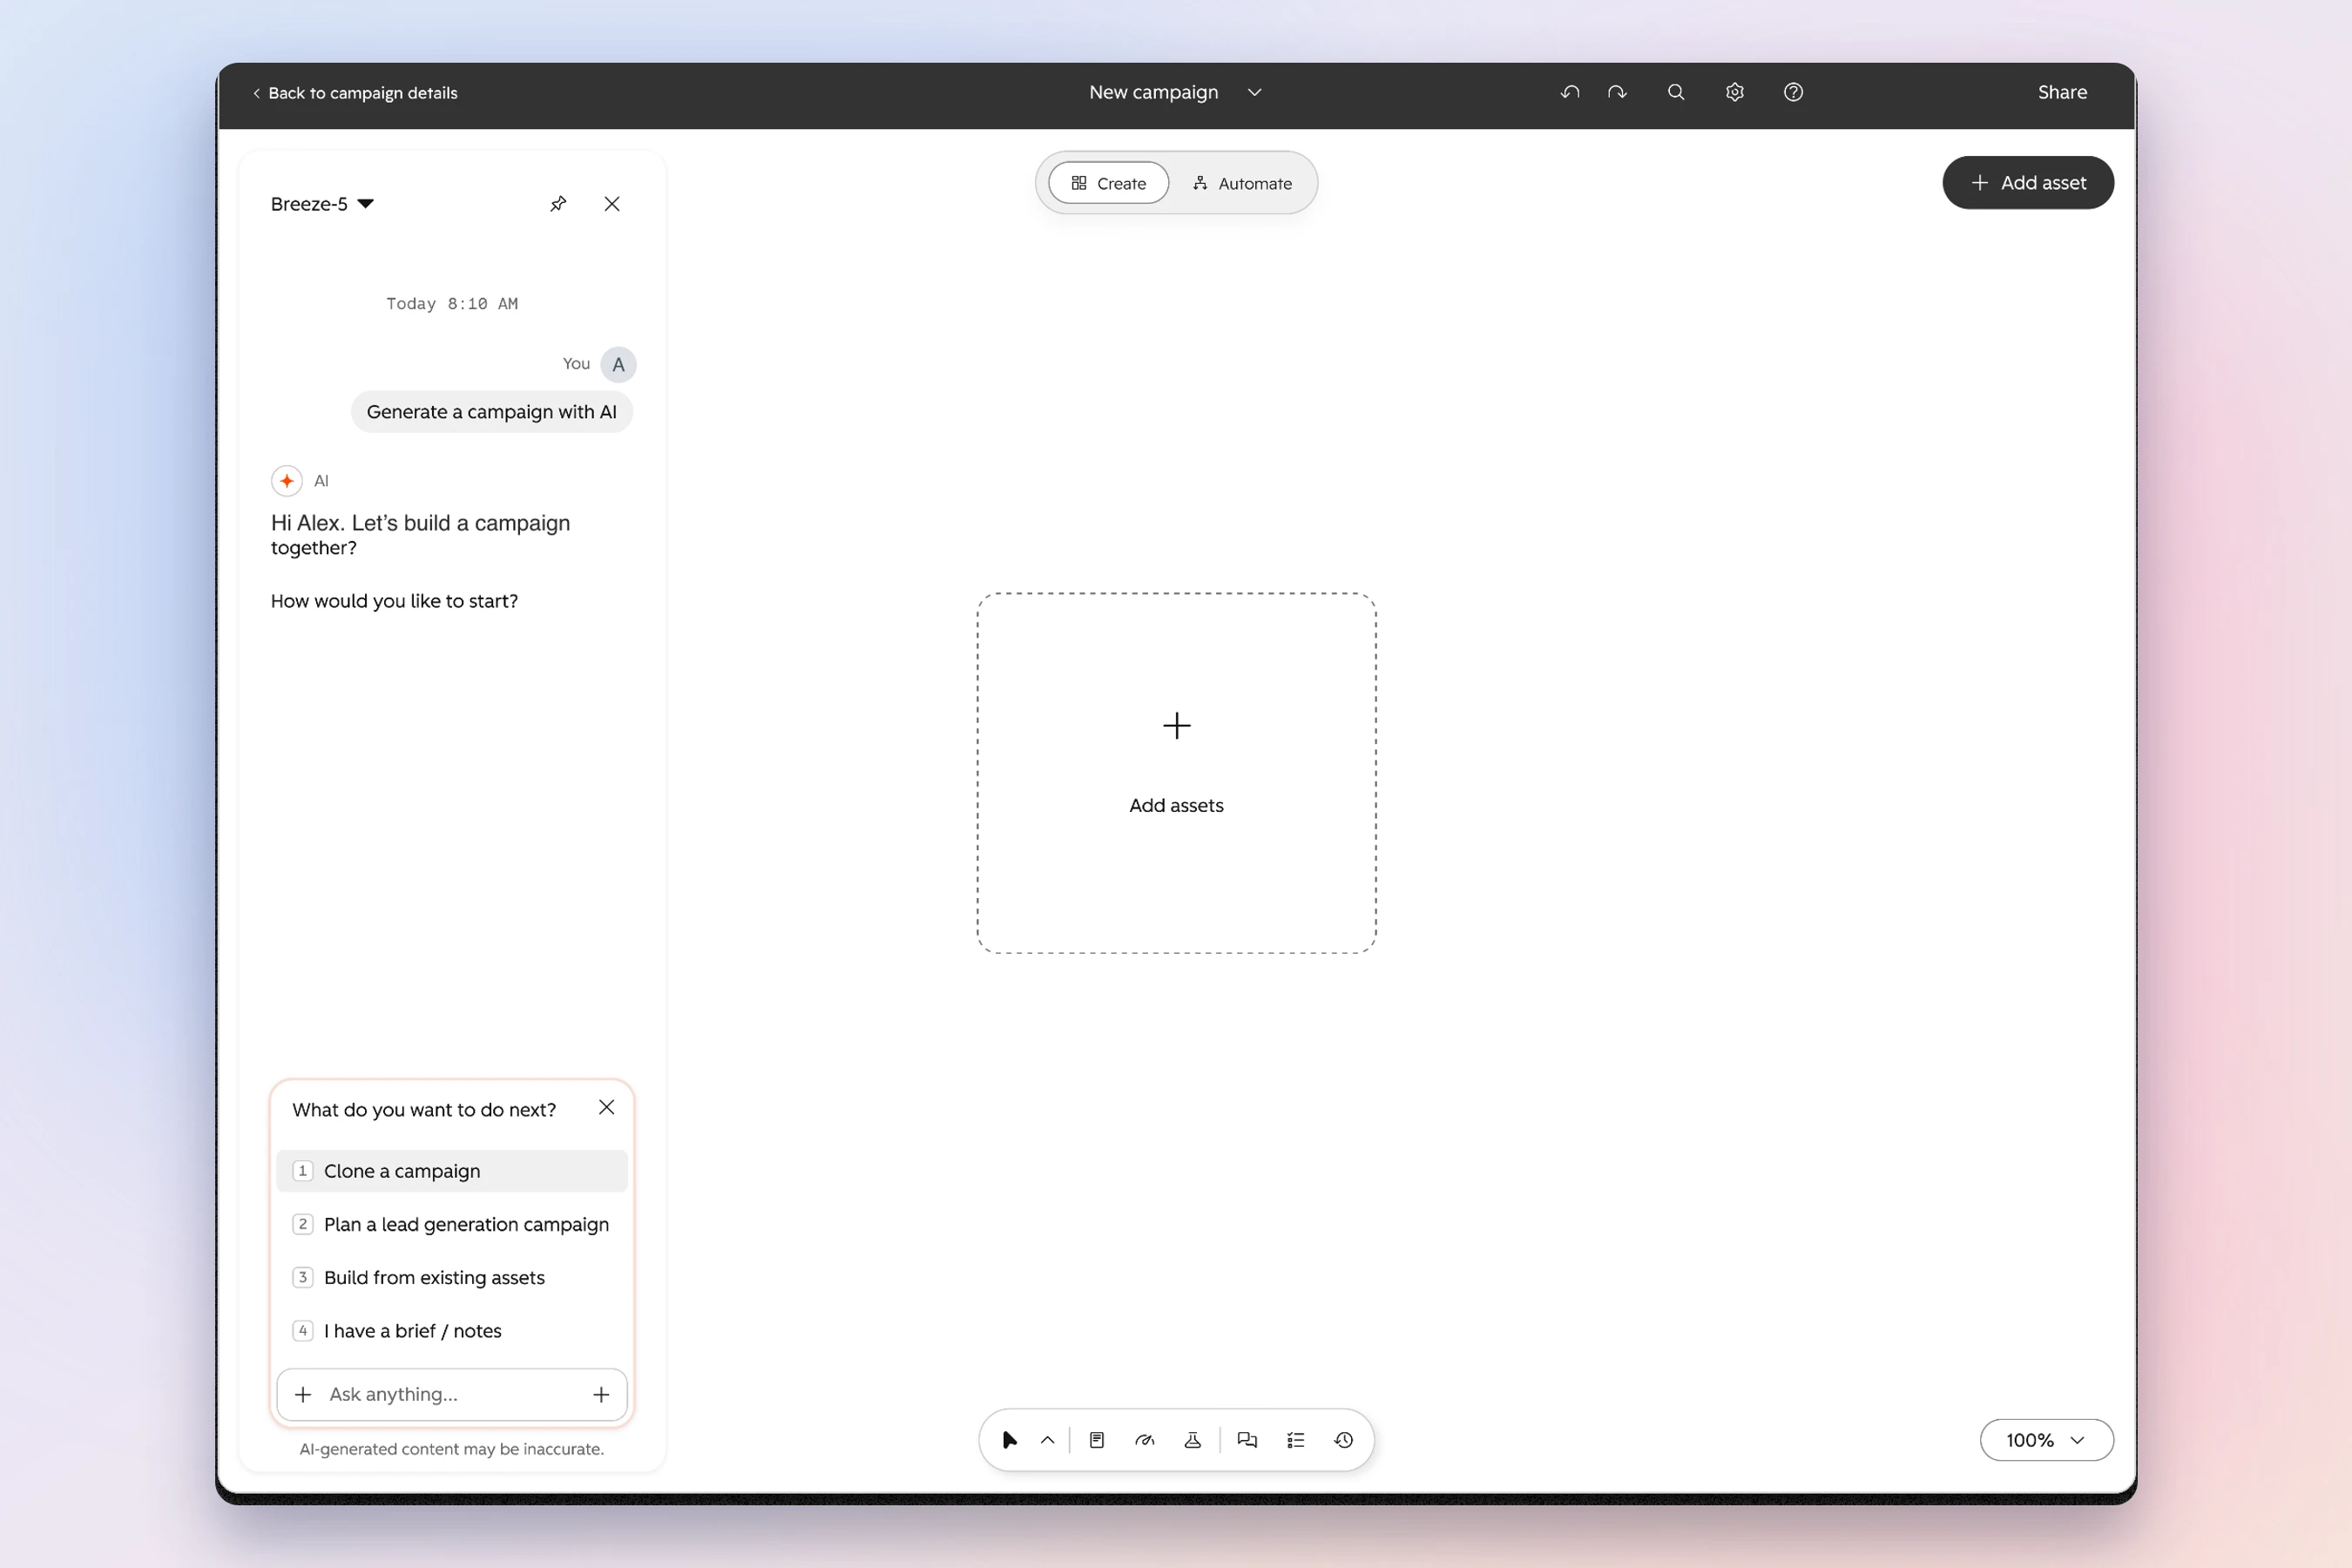
Task: Open the performance gauge tool
Action: pos(1145,1440)
